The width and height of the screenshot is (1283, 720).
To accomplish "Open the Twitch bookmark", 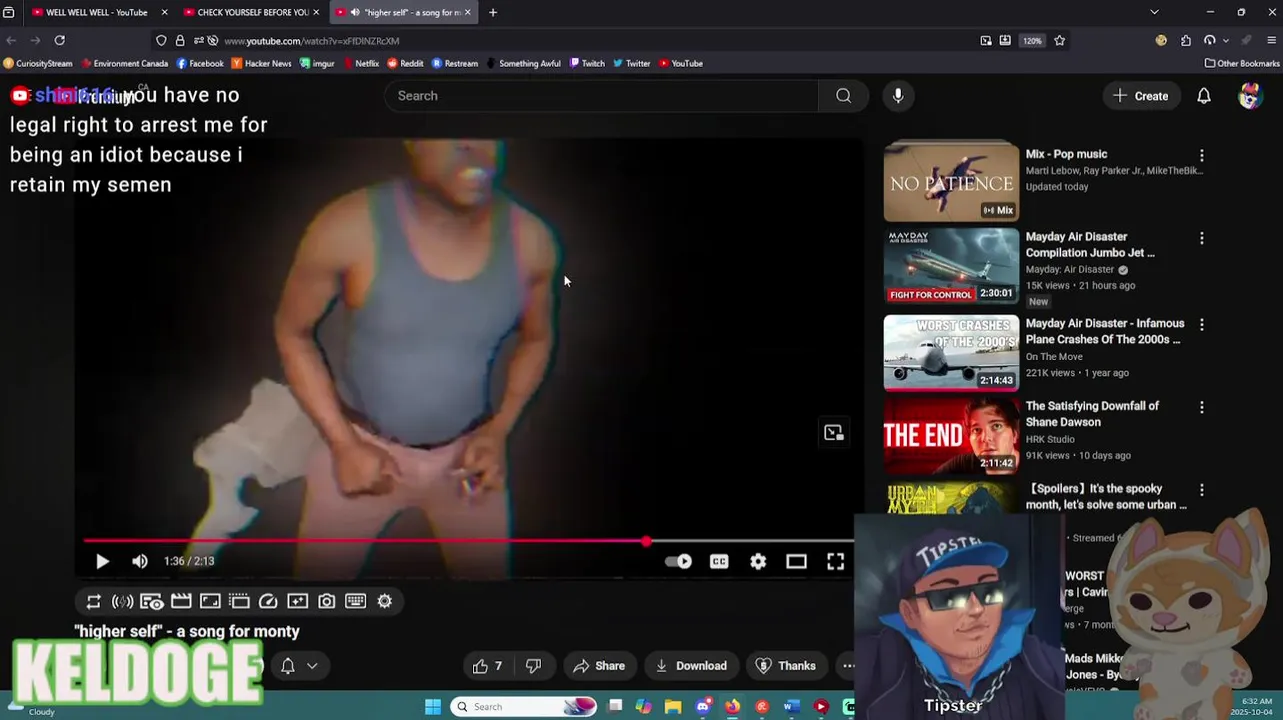I will pos(587,63).
